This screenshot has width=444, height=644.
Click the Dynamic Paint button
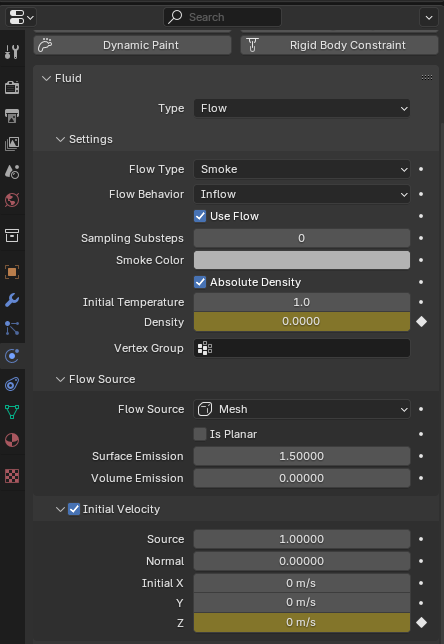click(132, 45)
